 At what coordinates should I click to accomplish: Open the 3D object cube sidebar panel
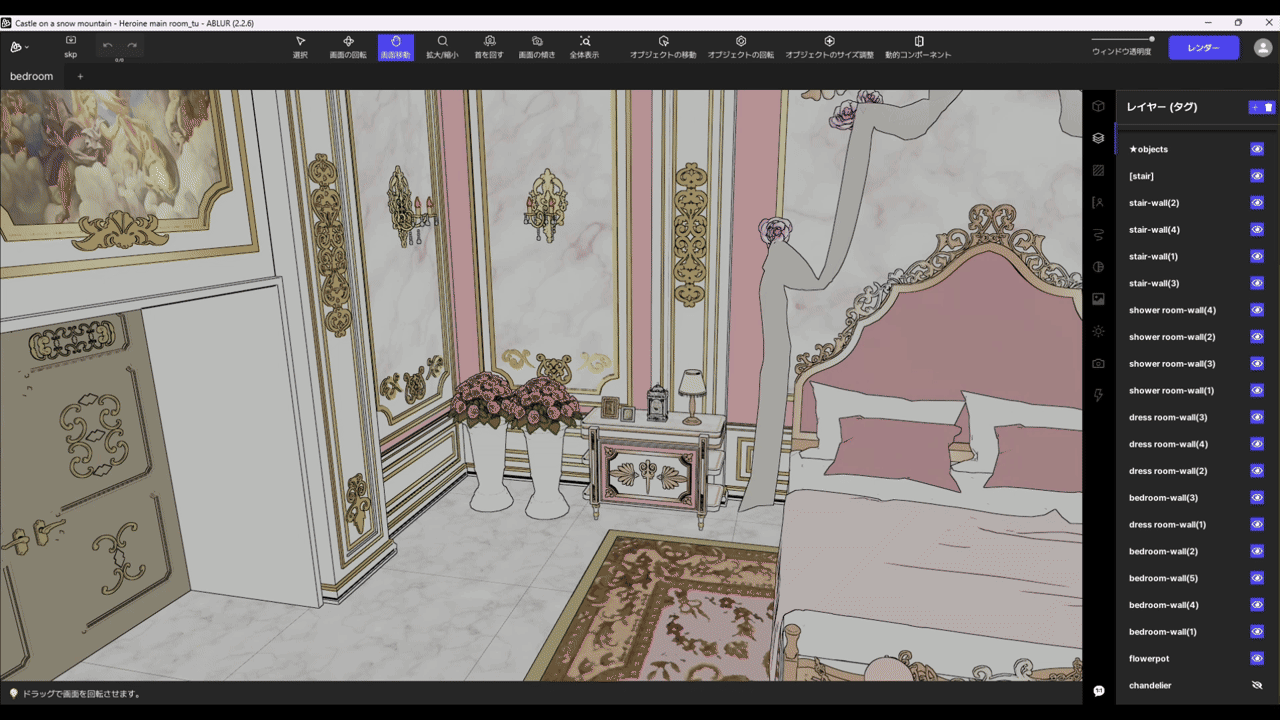[1098, 106]
